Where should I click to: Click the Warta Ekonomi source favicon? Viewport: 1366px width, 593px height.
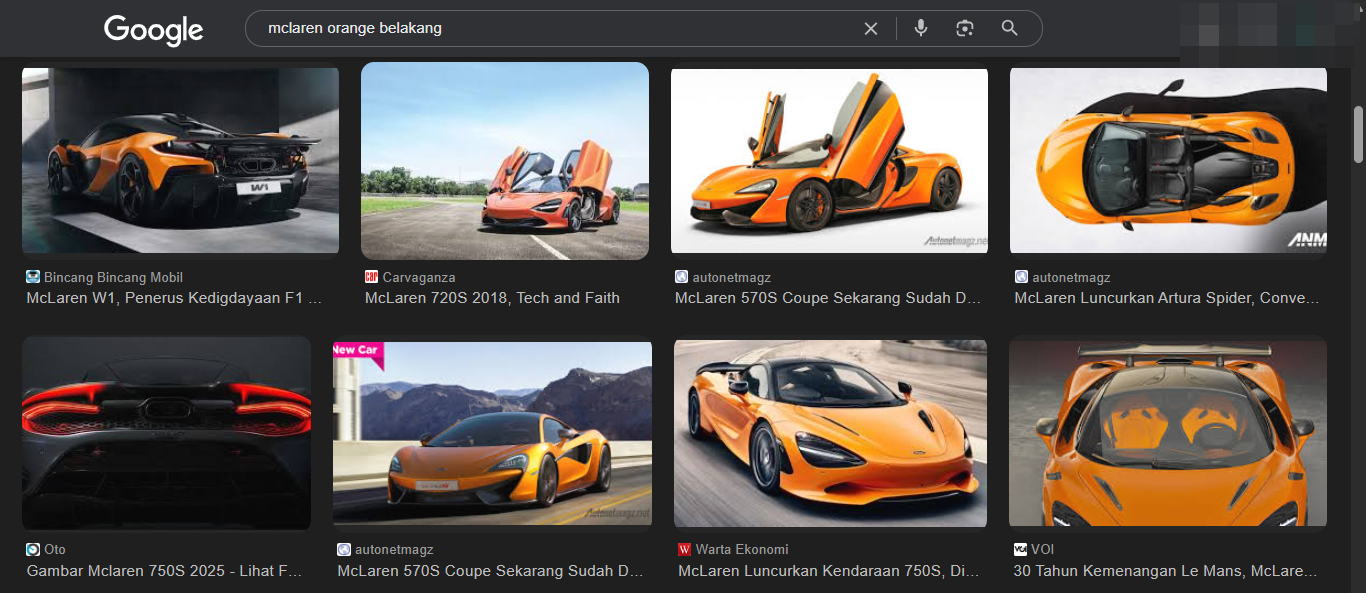(685, 549)
